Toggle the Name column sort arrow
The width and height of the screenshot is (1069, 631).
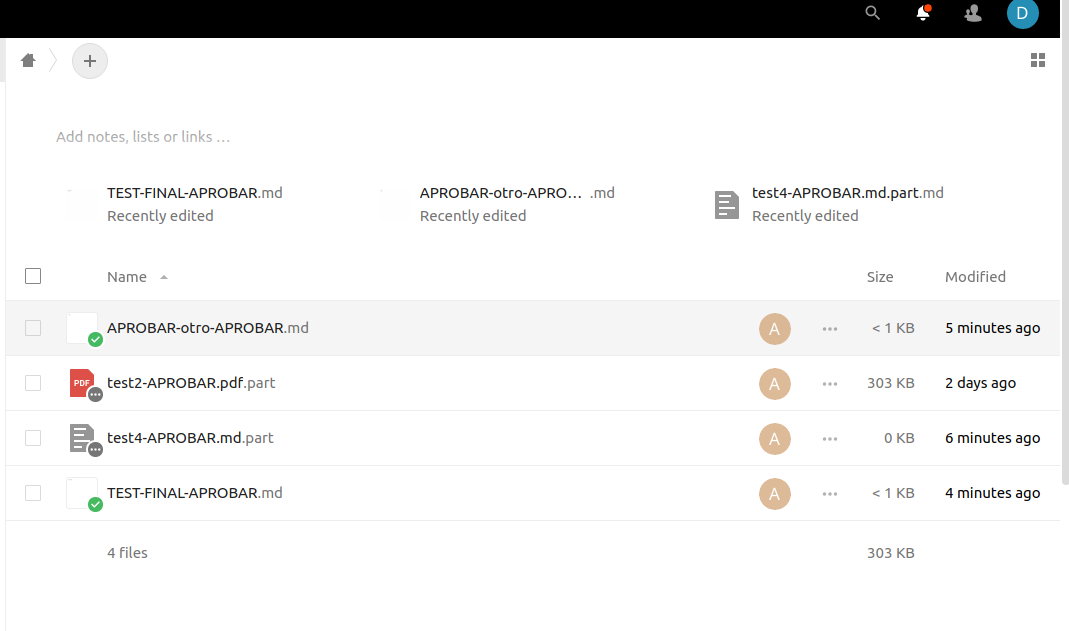tap(163, 277)
